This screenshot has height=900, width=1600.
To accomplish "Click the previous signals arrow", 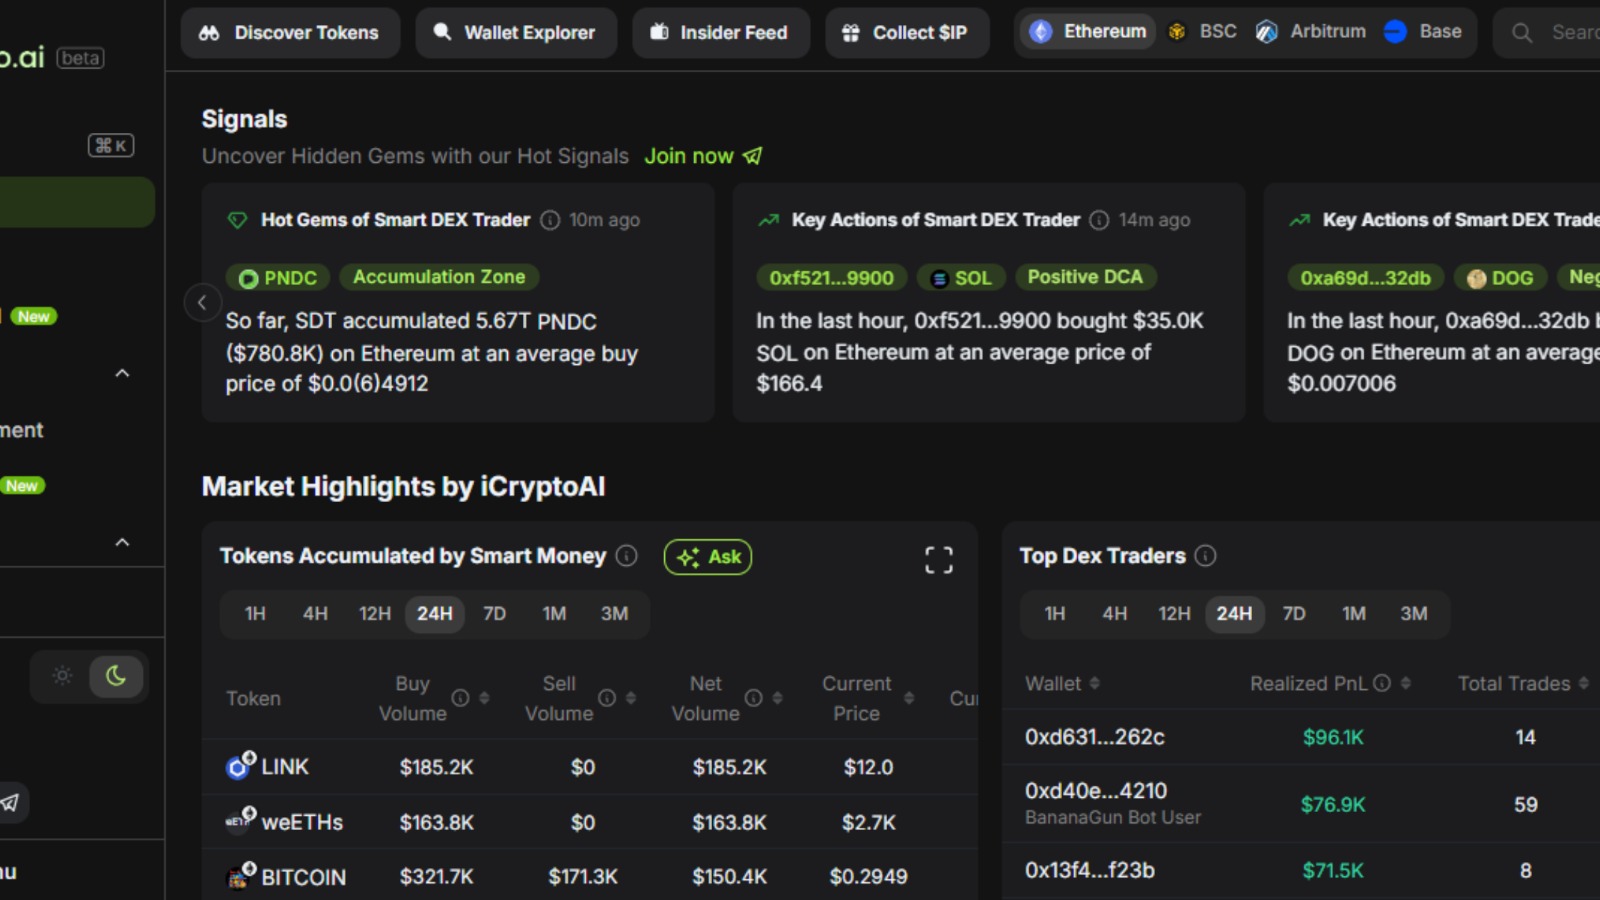I will [202, 302].
